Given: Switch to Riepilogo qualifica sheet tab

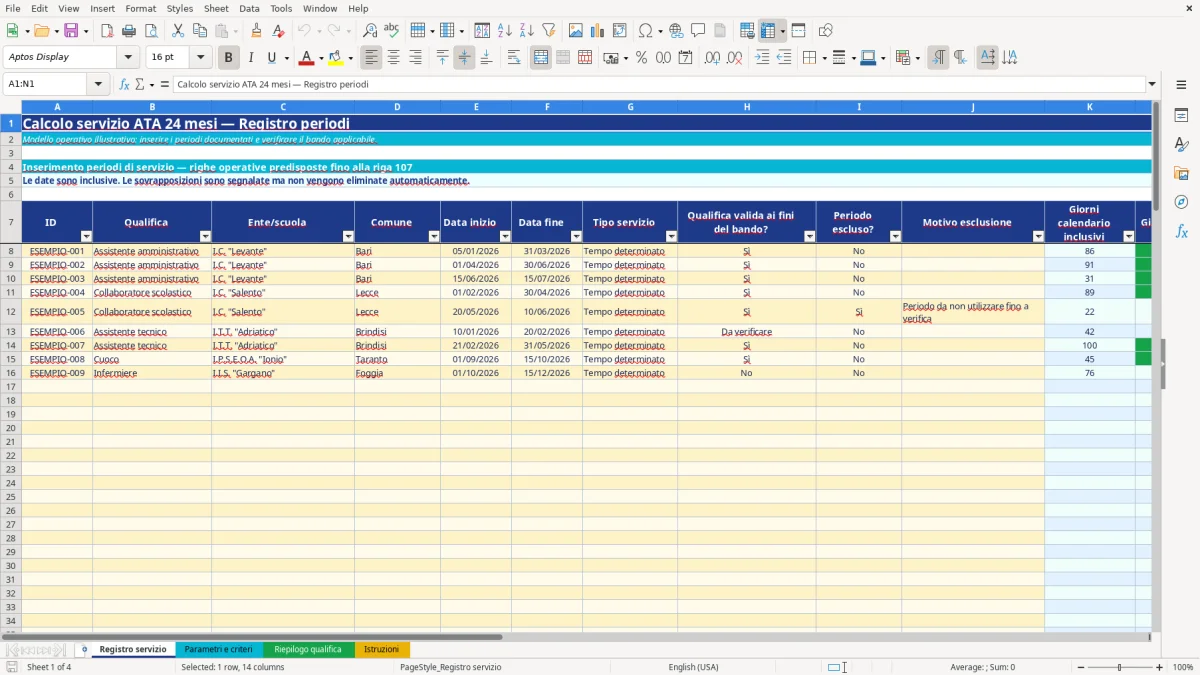Looking at the screenshot, I should (x=308, y=649).
